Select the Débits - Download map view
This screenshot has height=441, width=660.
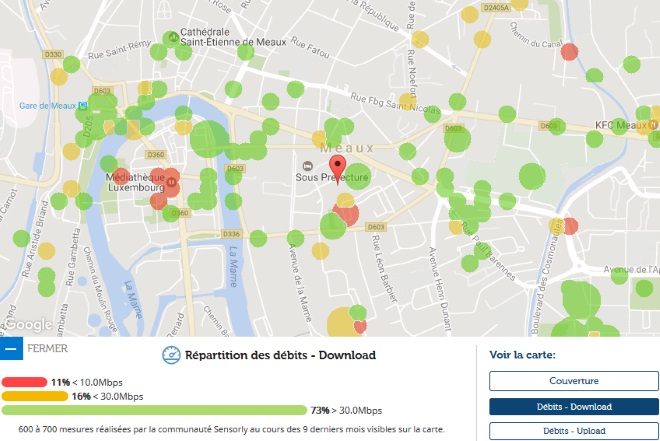(x=573, y=406)
